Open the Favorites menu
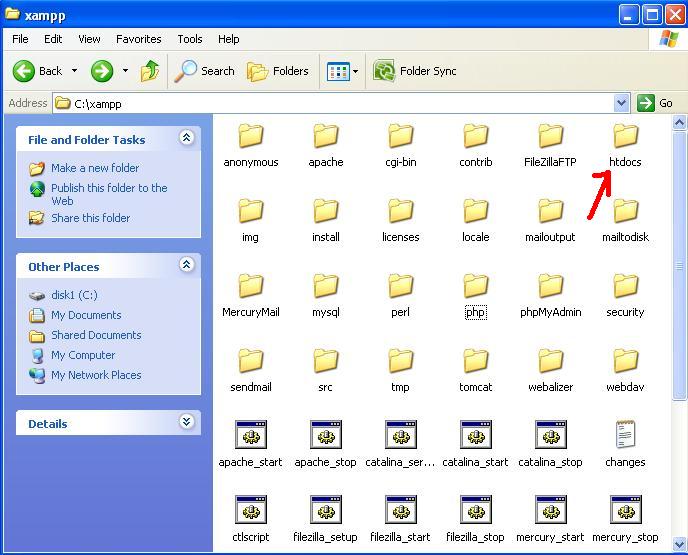This screenshot has height=555, width=688. coord(139,39)
